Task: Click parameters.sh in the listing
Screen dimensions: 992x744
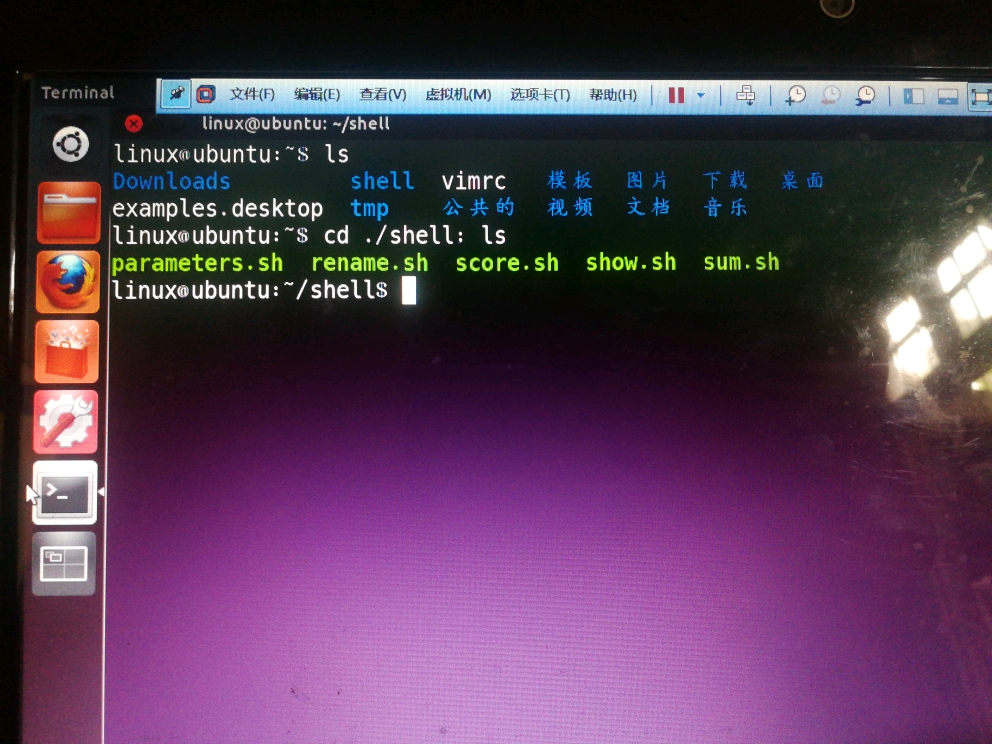Action: click(197, 263)
